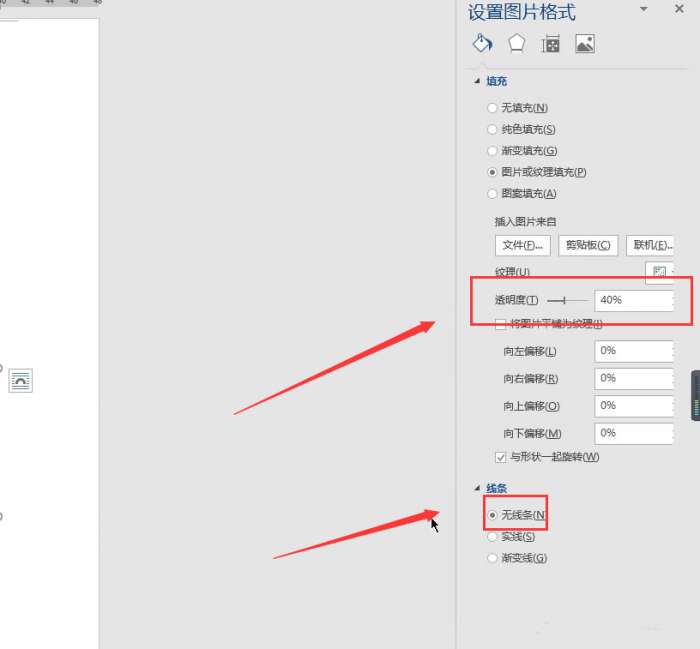Image resolution: width=700 pixels, height=649 pixels.
Task: Select 纯色填充(S) radio option
Action: (492, 129)
